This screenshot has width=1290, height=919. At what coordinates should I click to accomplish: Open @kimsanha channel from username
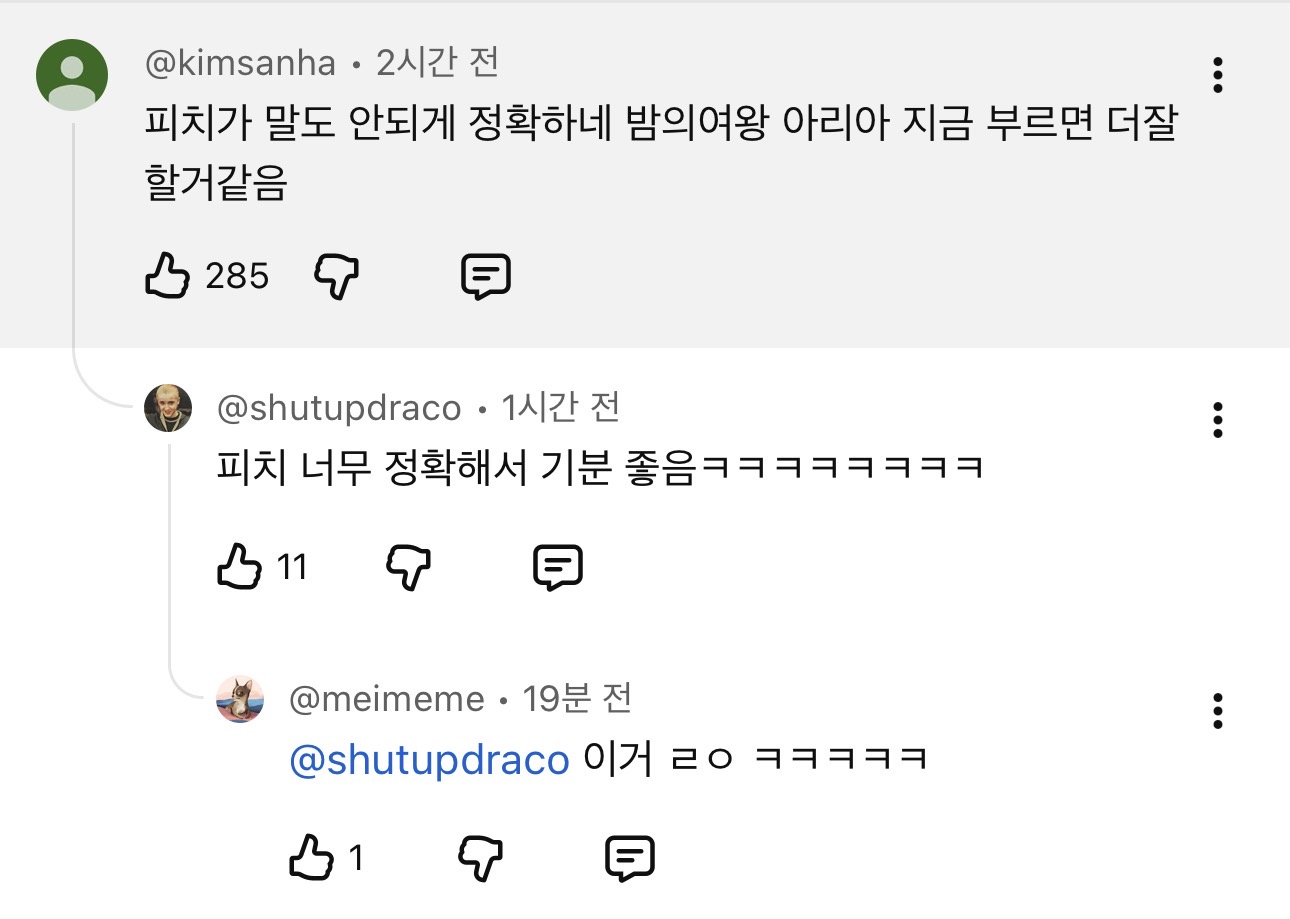[240, 64]
